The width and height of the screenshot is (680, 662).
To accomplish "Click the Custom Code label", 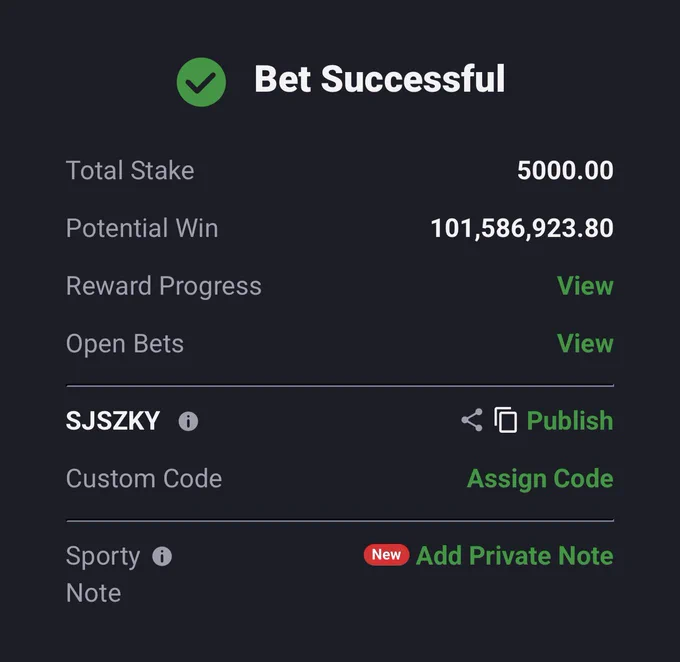I will click(144, 478).
